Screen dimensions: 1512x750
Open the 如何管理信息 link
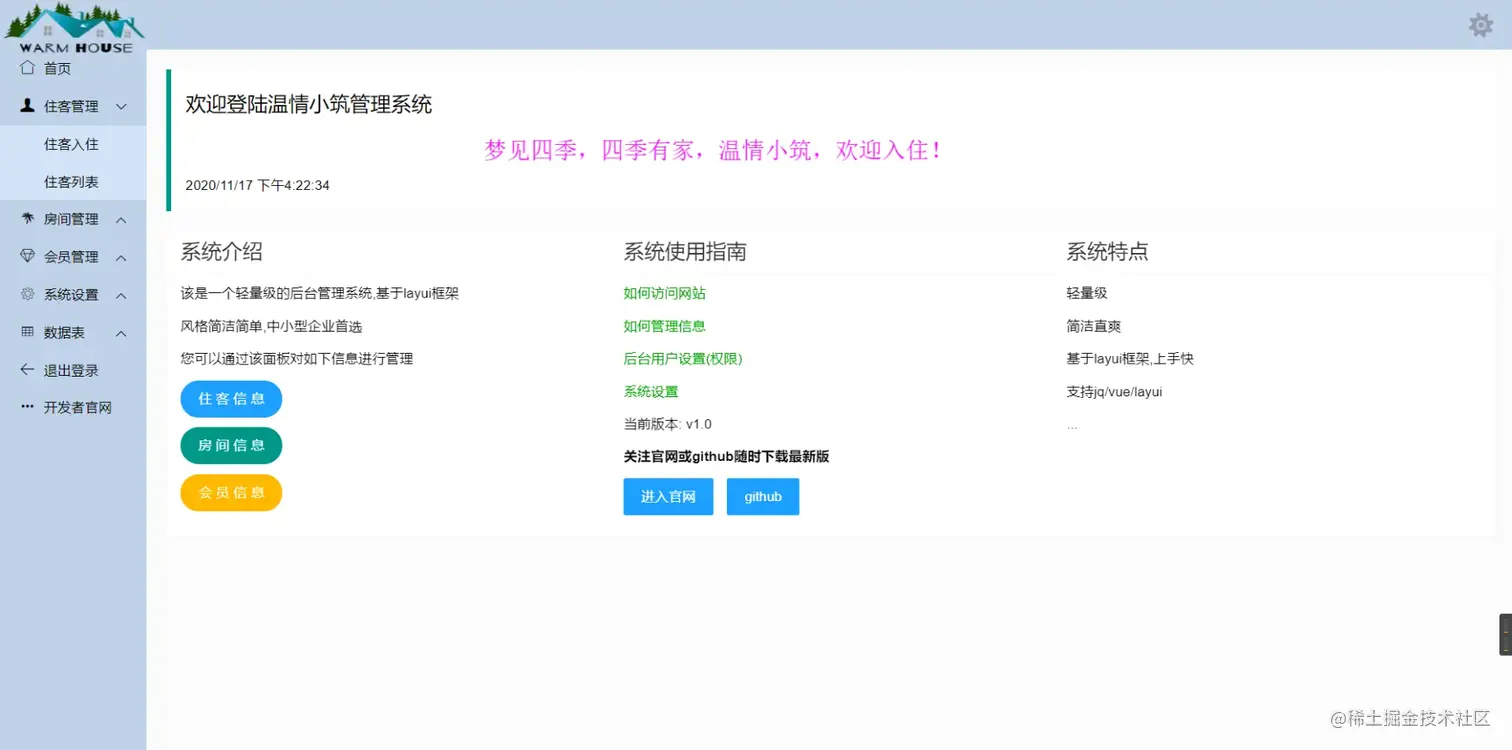point(665,326)
